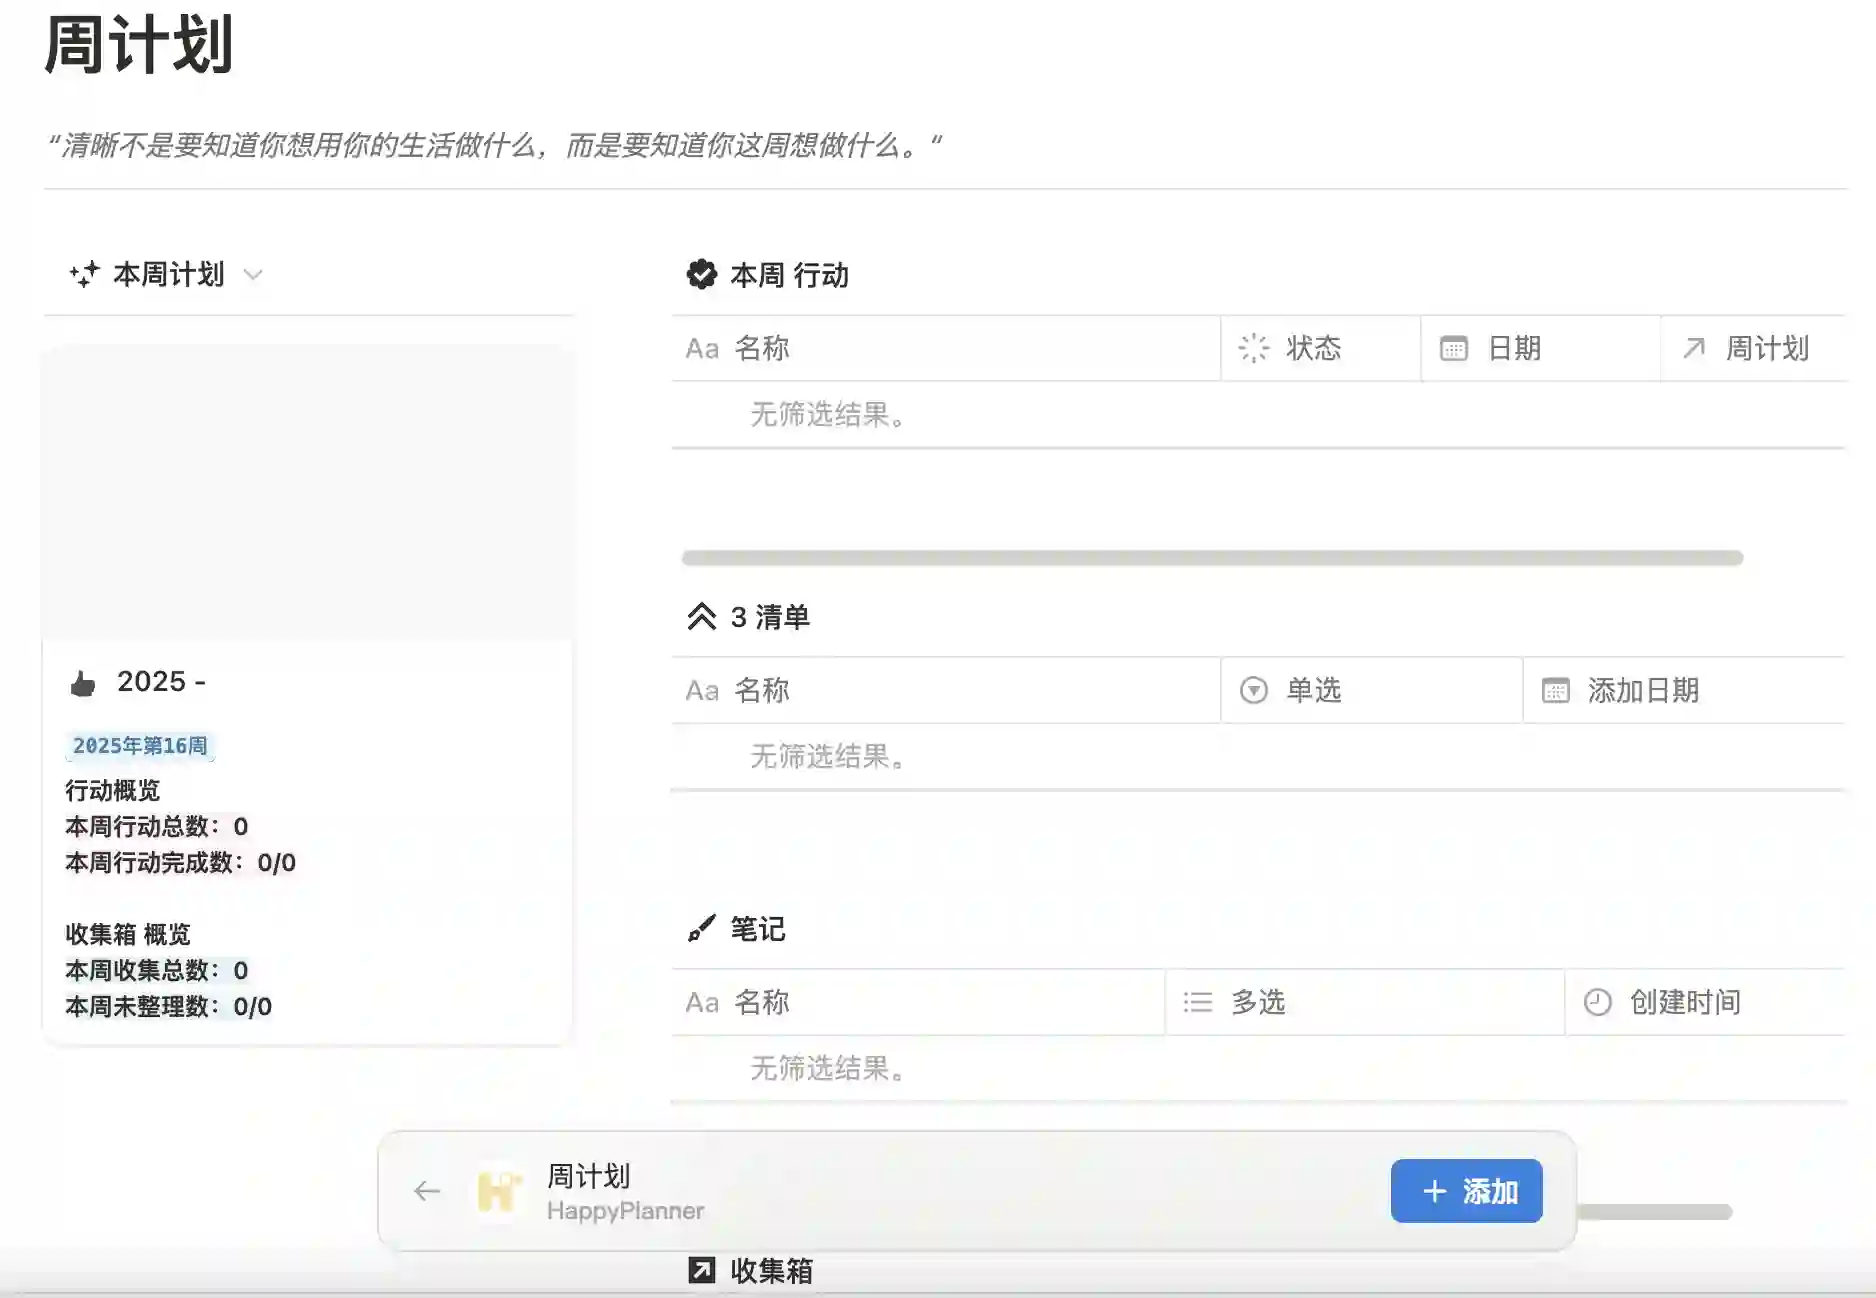The image size is (1876, 1298).
Task: Open the 收集箱 section title
Action: (x=771, y=1271)
